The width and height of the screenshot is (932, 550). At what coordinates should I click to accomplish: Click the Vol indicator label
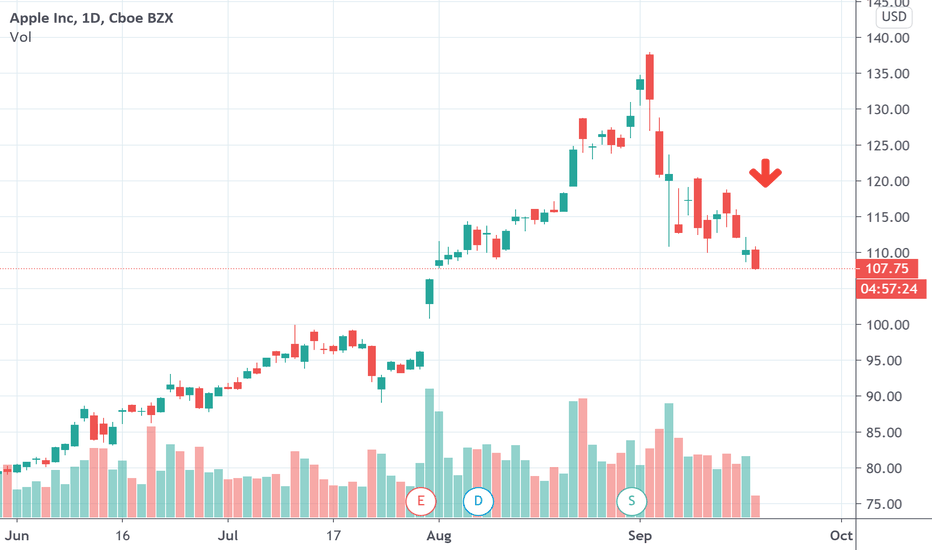(x=20, y=37)
